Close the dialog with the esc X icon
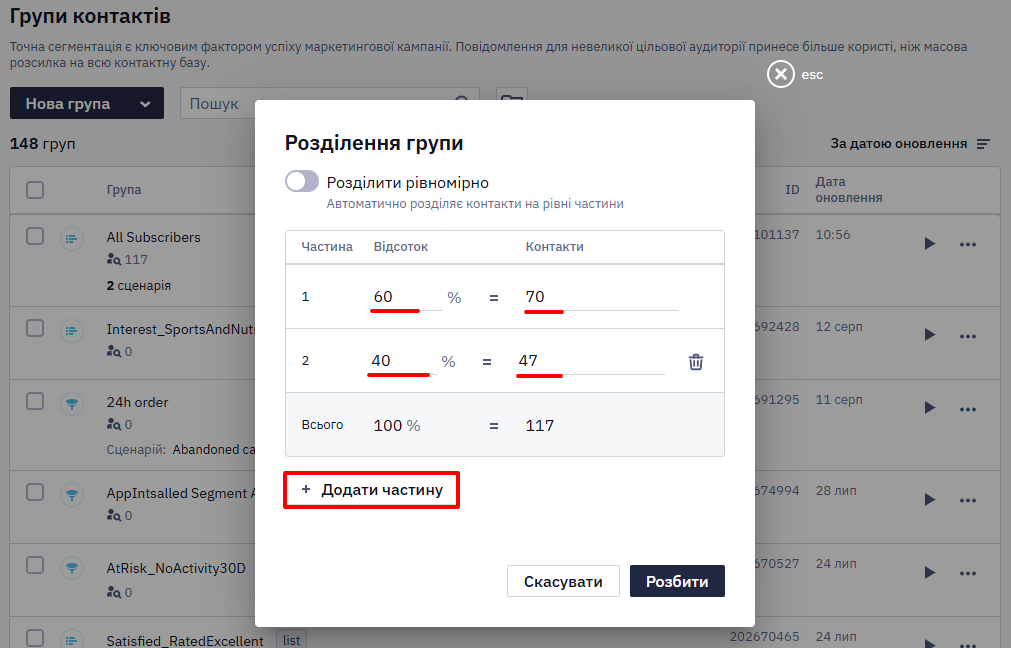 (780, 74)
